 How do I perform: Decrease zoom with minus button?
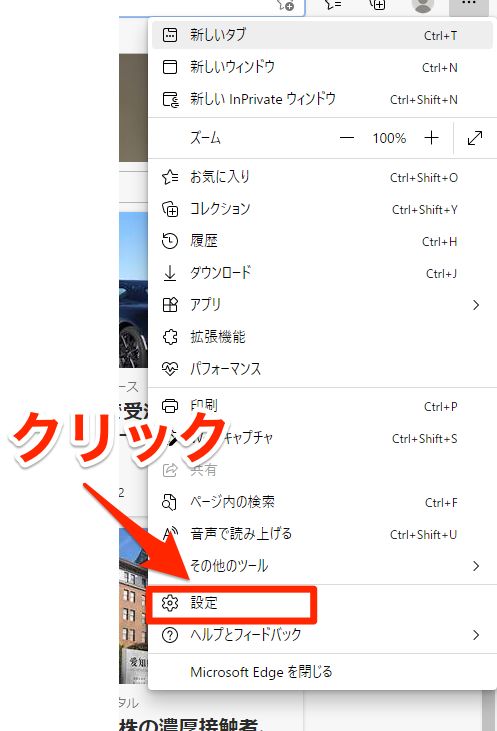pyautogui.click(x=347, y=138)
